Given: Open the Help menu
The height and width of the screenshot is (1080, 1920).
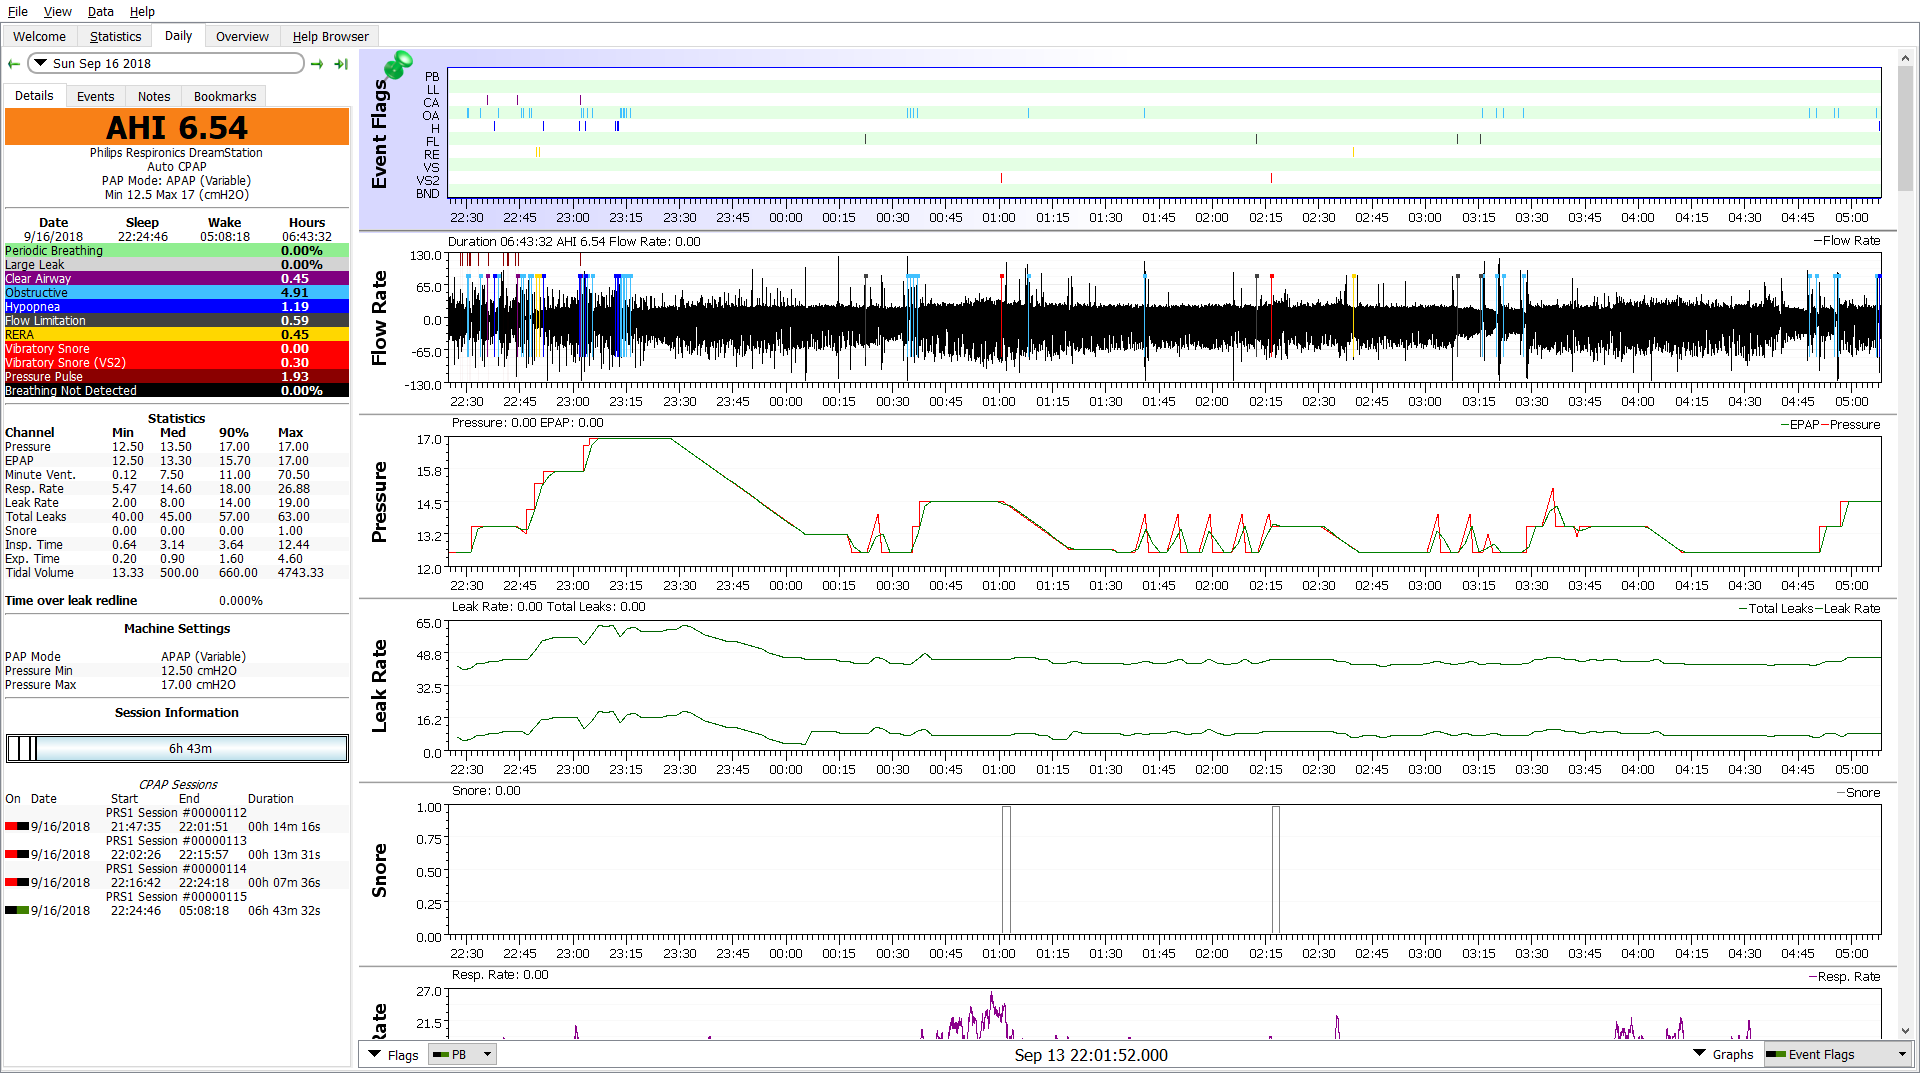Looking at the screenshot, I should (142, 11).
